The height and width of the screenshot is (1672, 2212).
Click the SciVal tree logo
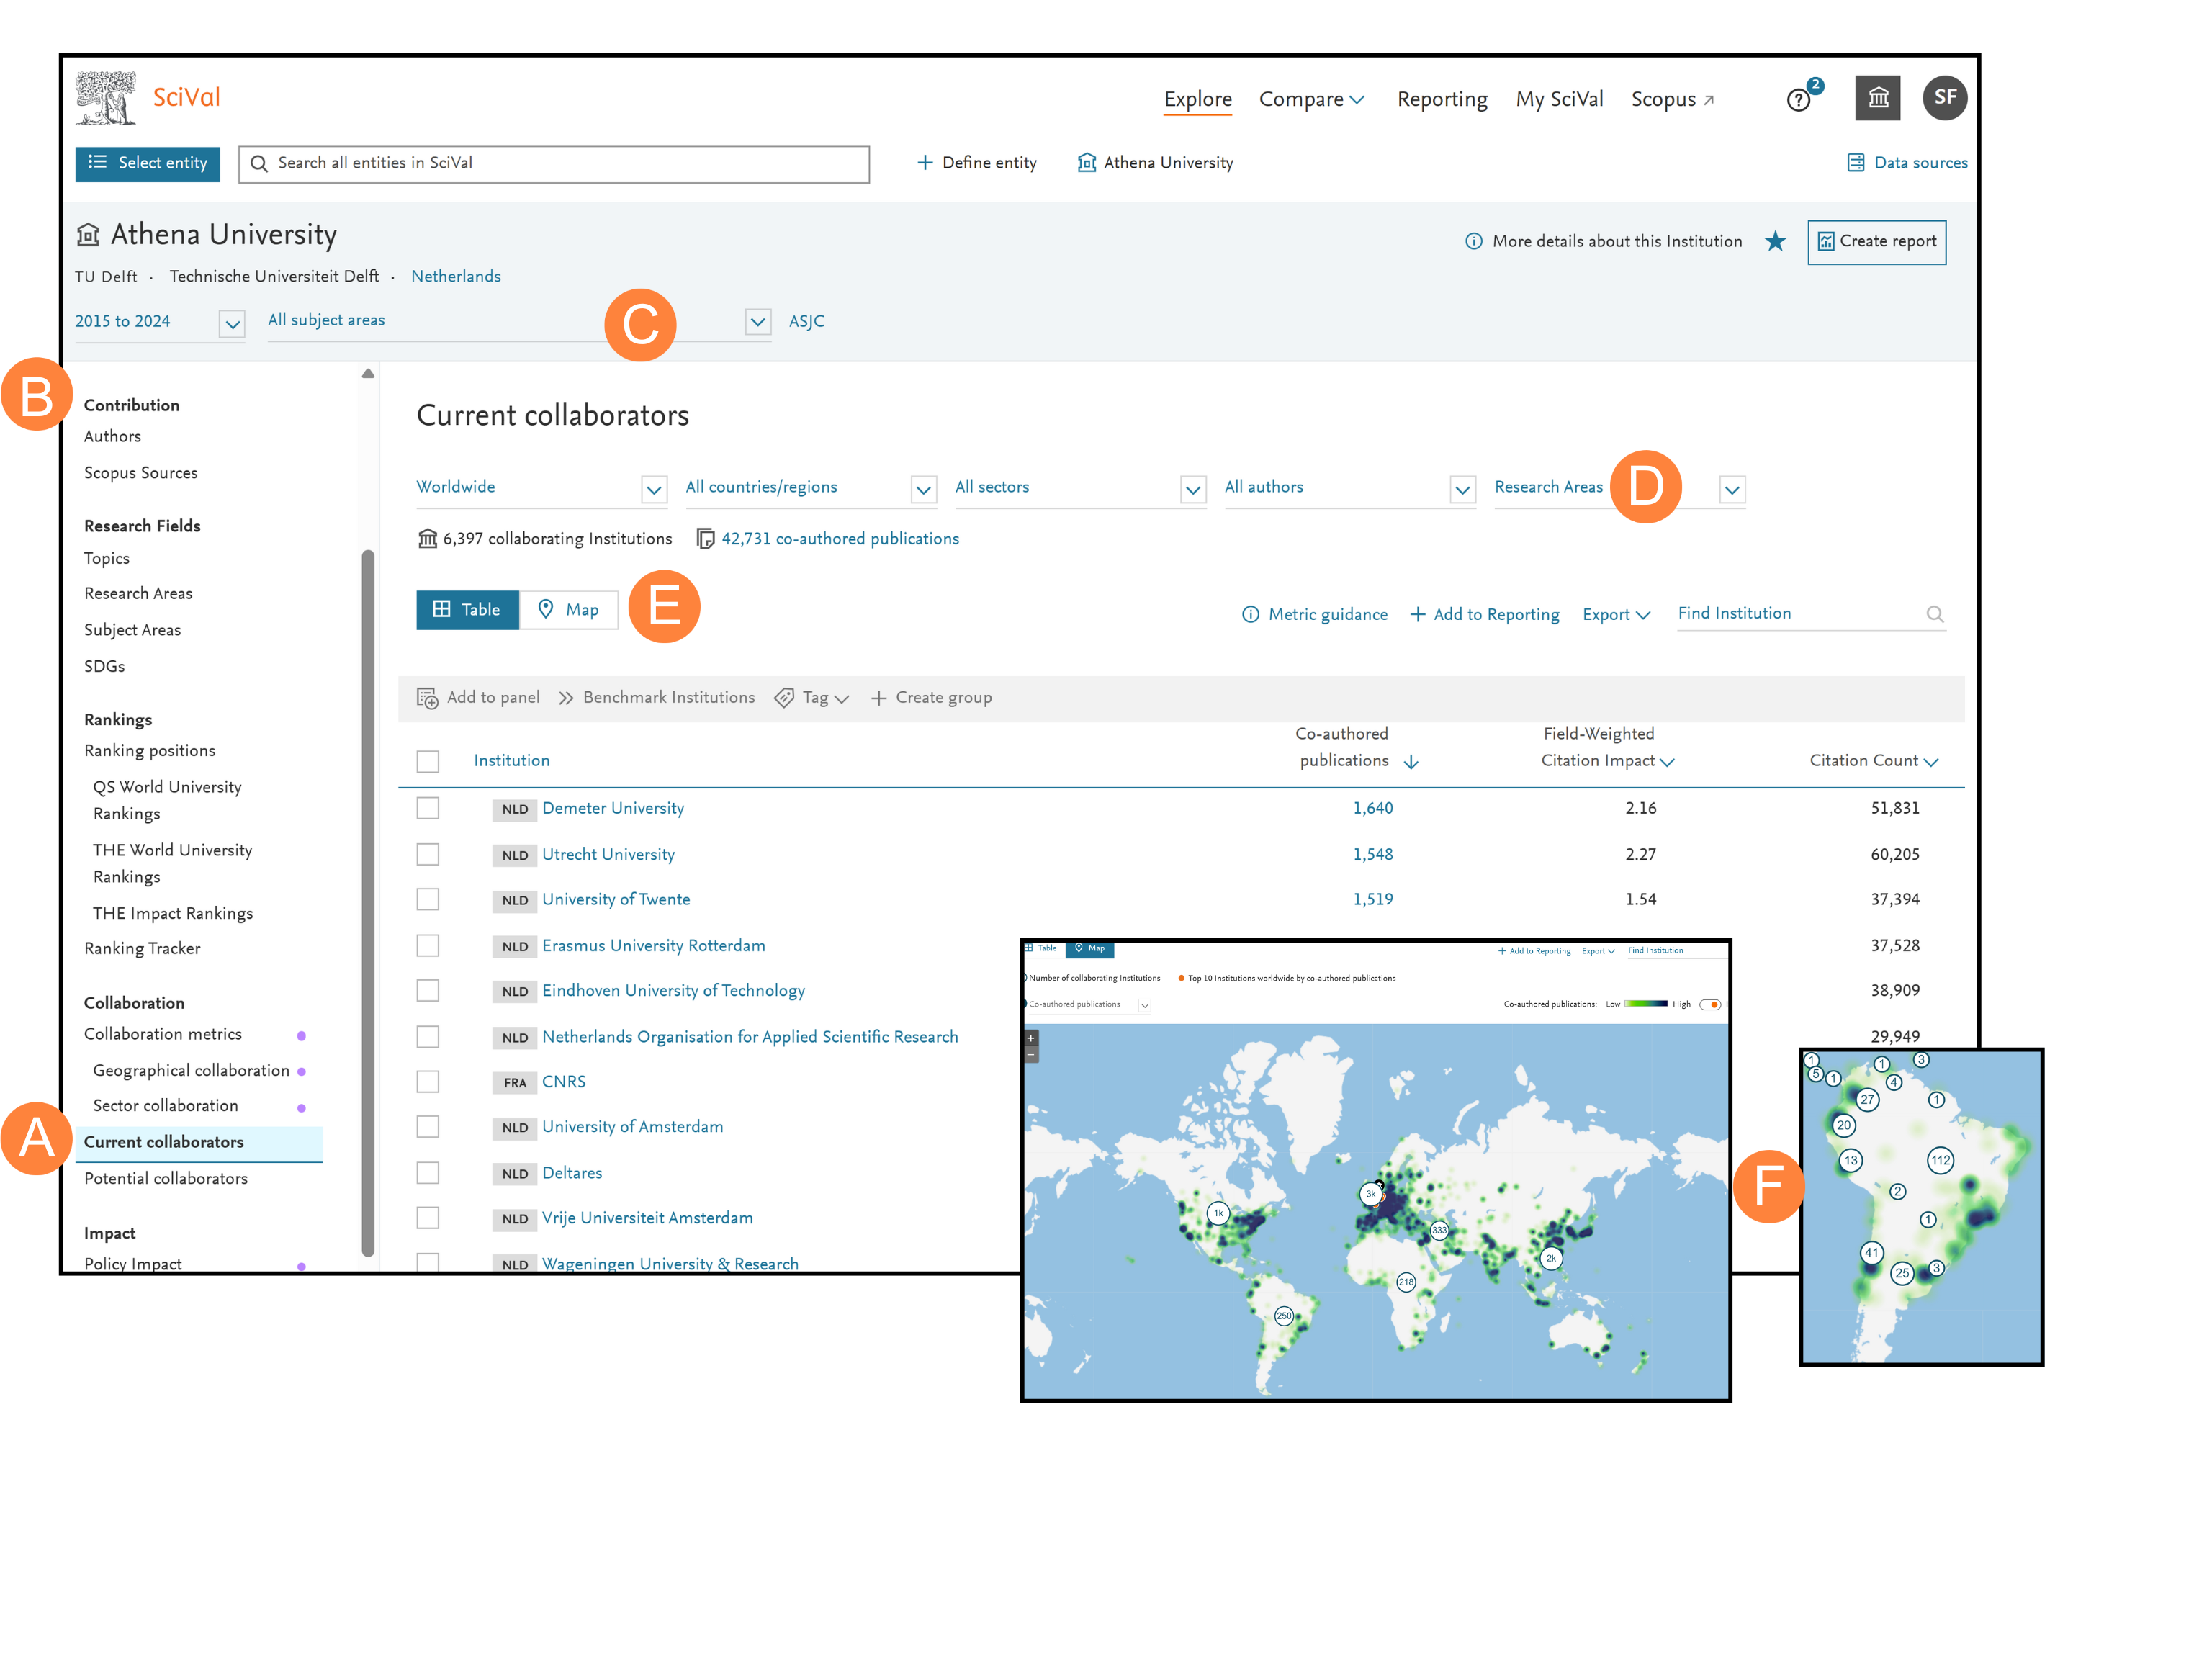(x=106, y=98)
